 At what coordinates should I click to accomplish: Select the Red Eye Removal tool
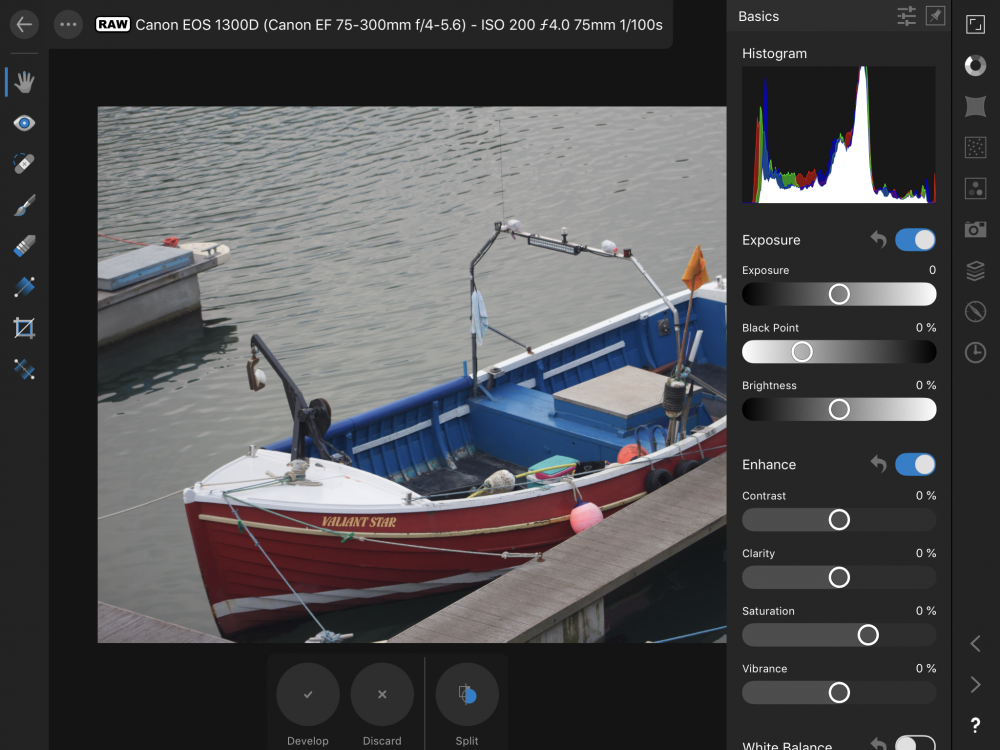23,123
